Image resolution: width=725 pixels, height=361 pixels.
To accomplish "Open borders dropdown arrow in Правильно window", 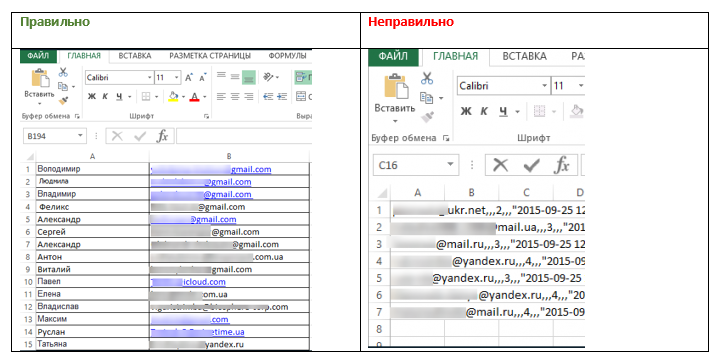I will coord(156,97).
